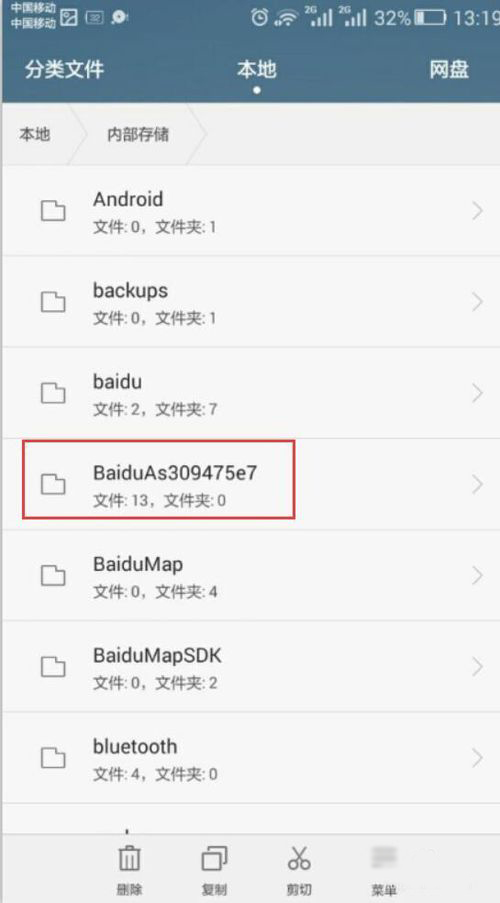Tap the bluetooth folder icon

point(53,758)
